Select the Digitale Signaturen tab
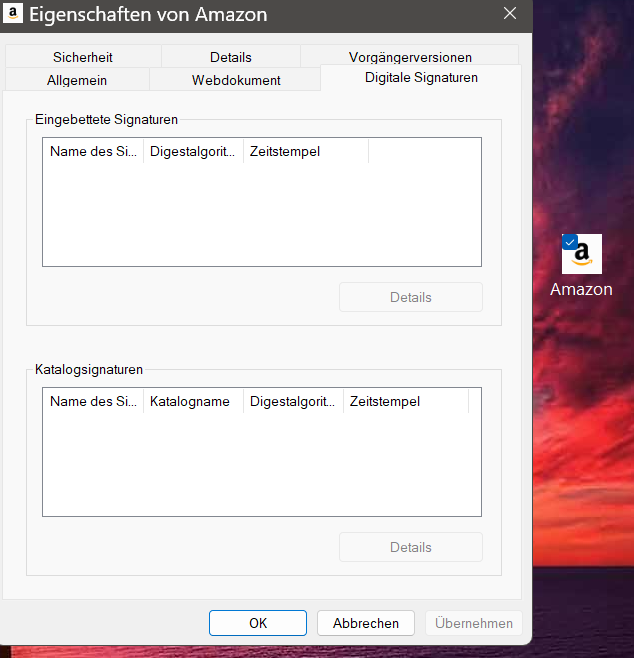The height and width of the screenshot is (658, 634). point(421,78)
